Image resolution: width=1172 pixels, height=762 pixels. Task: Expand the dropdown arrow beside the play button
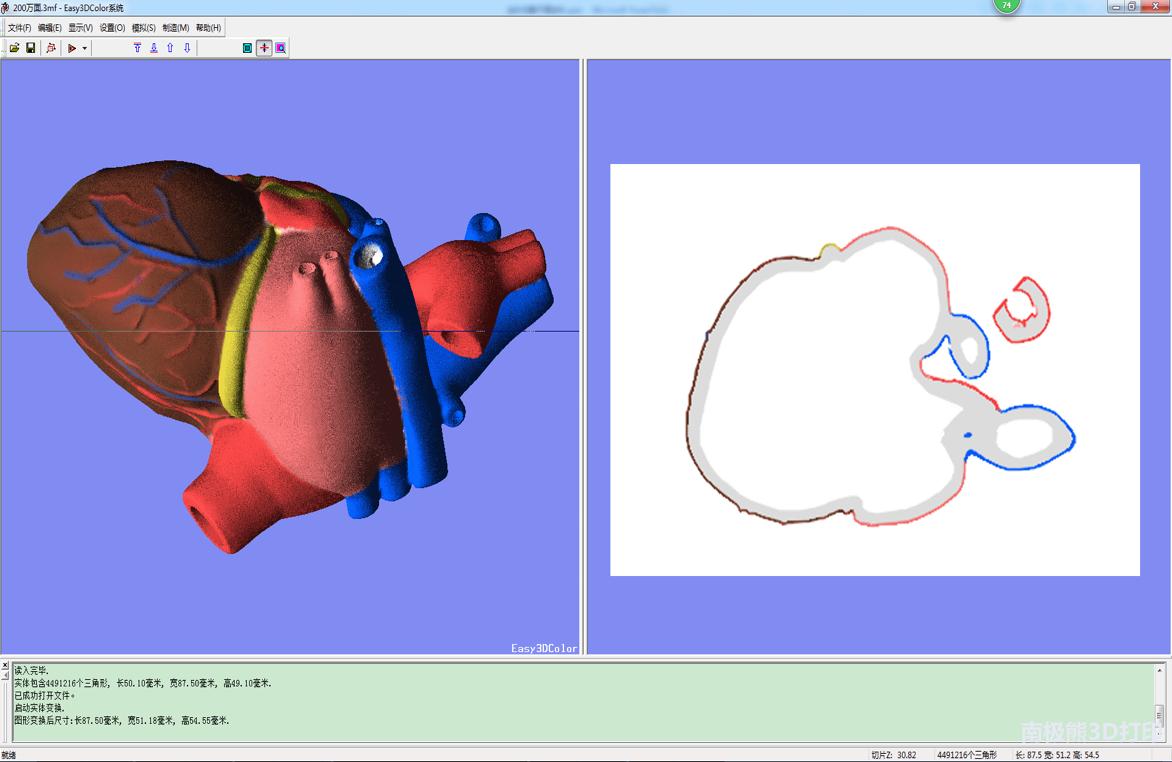click(x=85, y=47)
